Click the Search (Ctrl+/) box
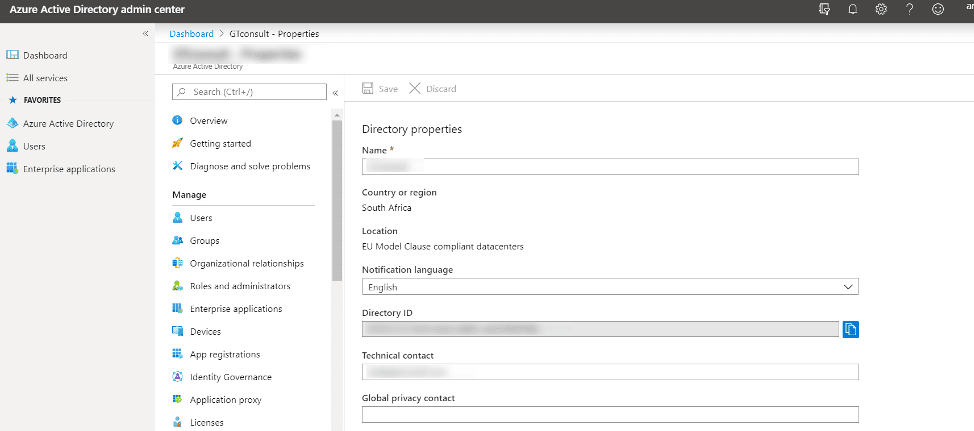 click(x=249, y=92)
